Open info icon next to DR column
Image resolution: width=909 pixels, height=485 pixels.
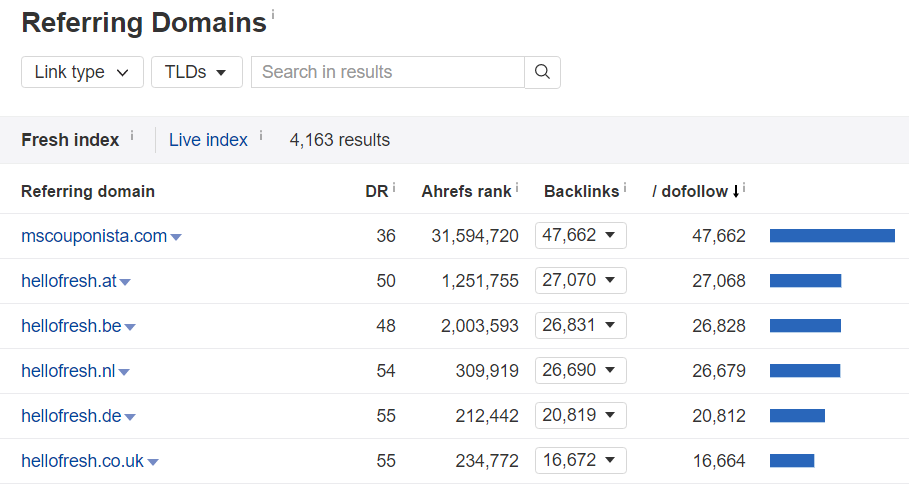coord(394,187)
